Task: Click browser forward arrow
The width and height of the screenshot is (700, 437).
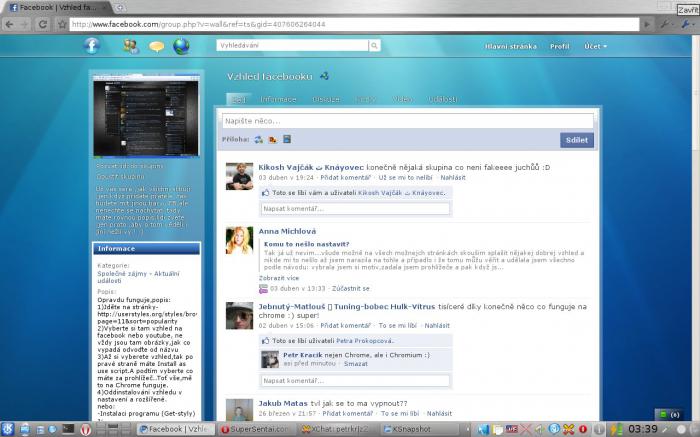Action: (25, 24)
